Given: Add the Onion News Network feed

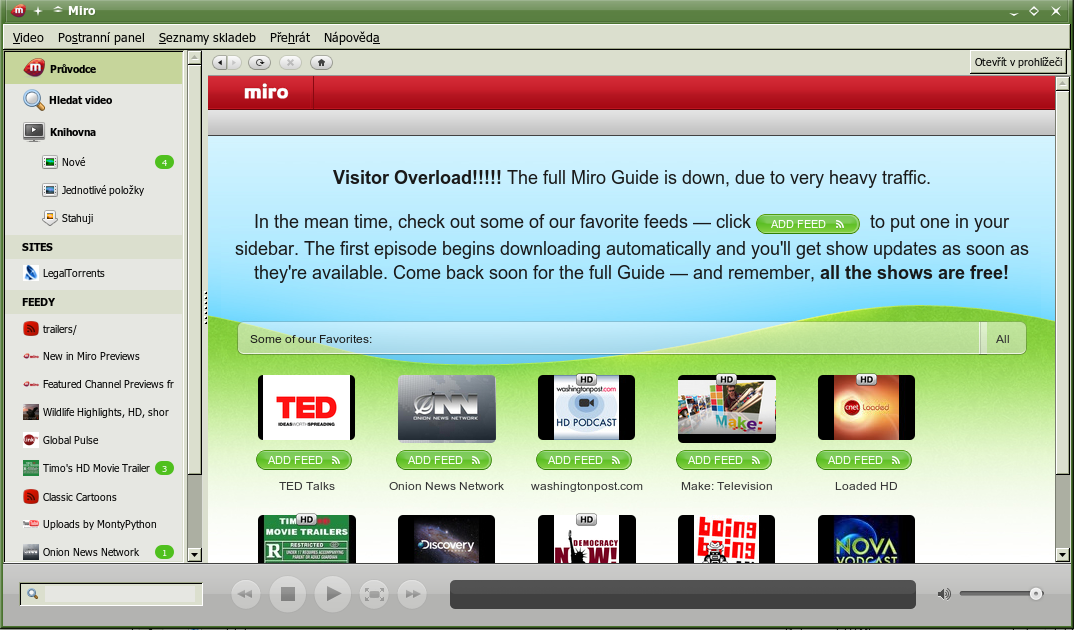Looking at the screenshot, I should [x=444, y=460].
